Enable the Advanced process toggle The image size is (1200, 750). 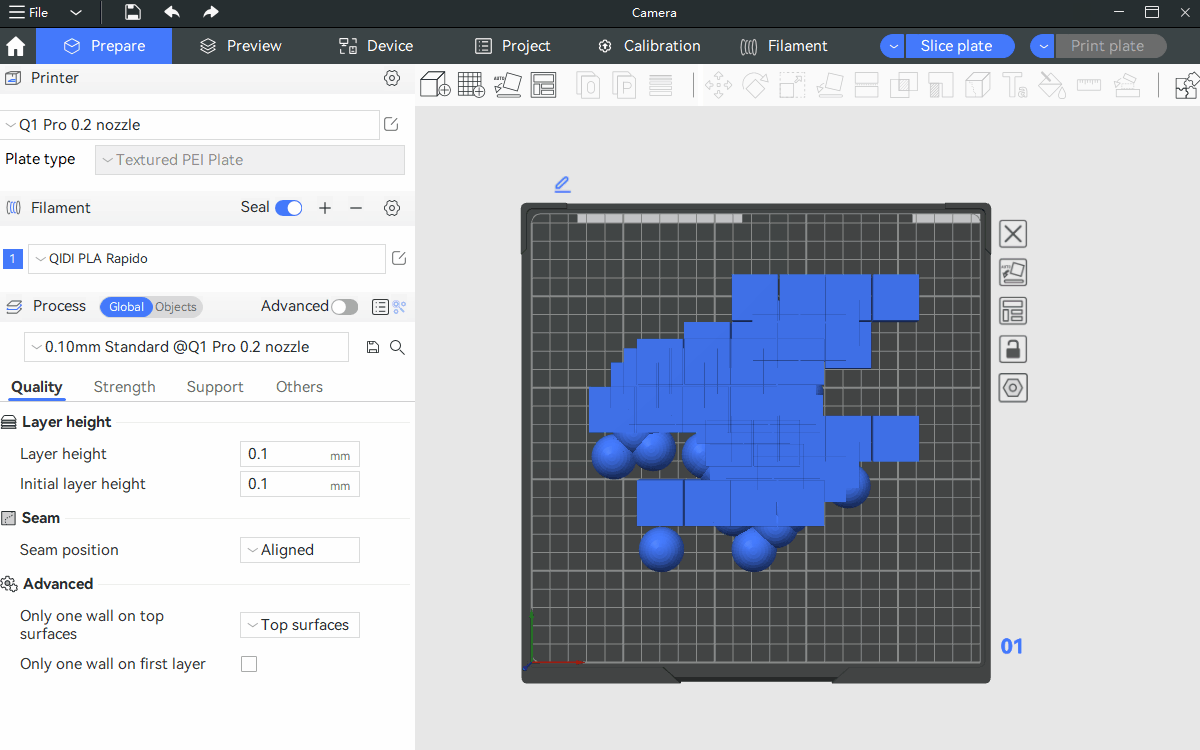click(344, 307)
